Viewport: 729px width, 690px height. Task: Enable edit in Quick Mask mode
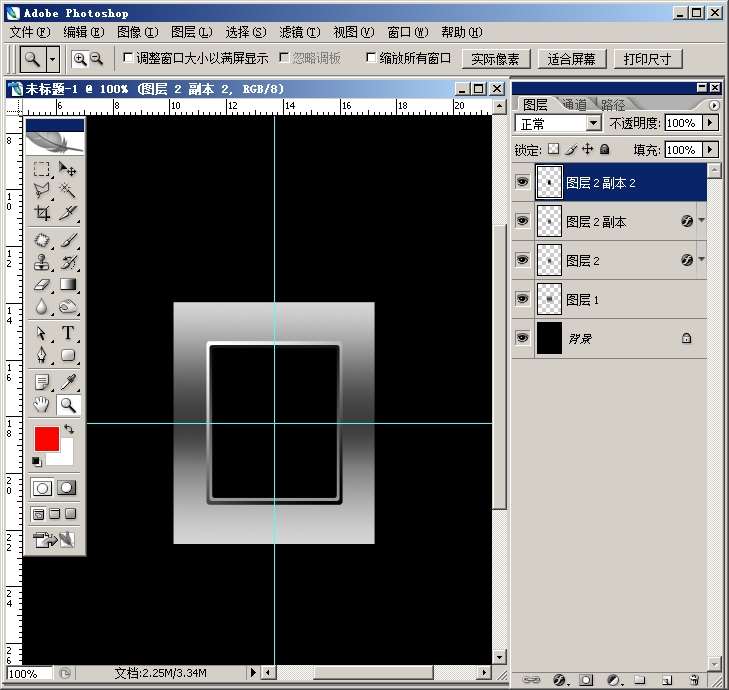tap(66, 488)
